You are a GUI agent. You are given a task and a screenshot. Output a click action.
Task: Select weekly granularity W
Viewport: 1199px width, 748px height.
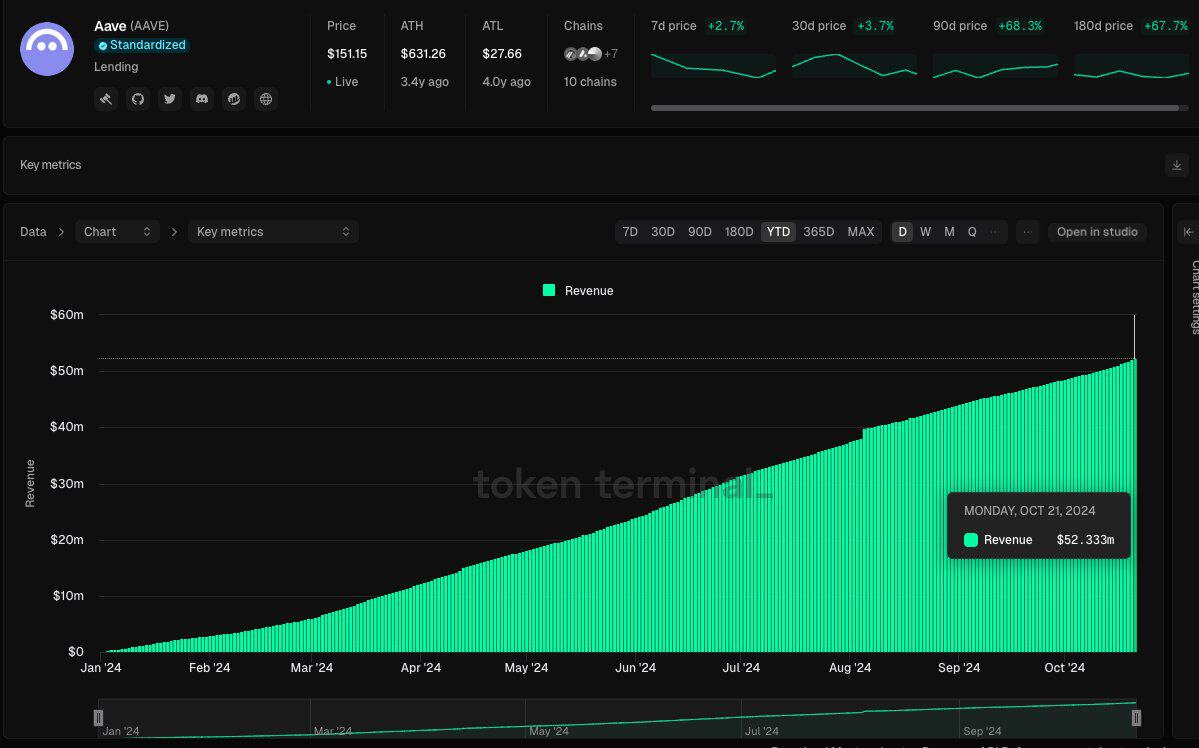[x=925, y=232]
